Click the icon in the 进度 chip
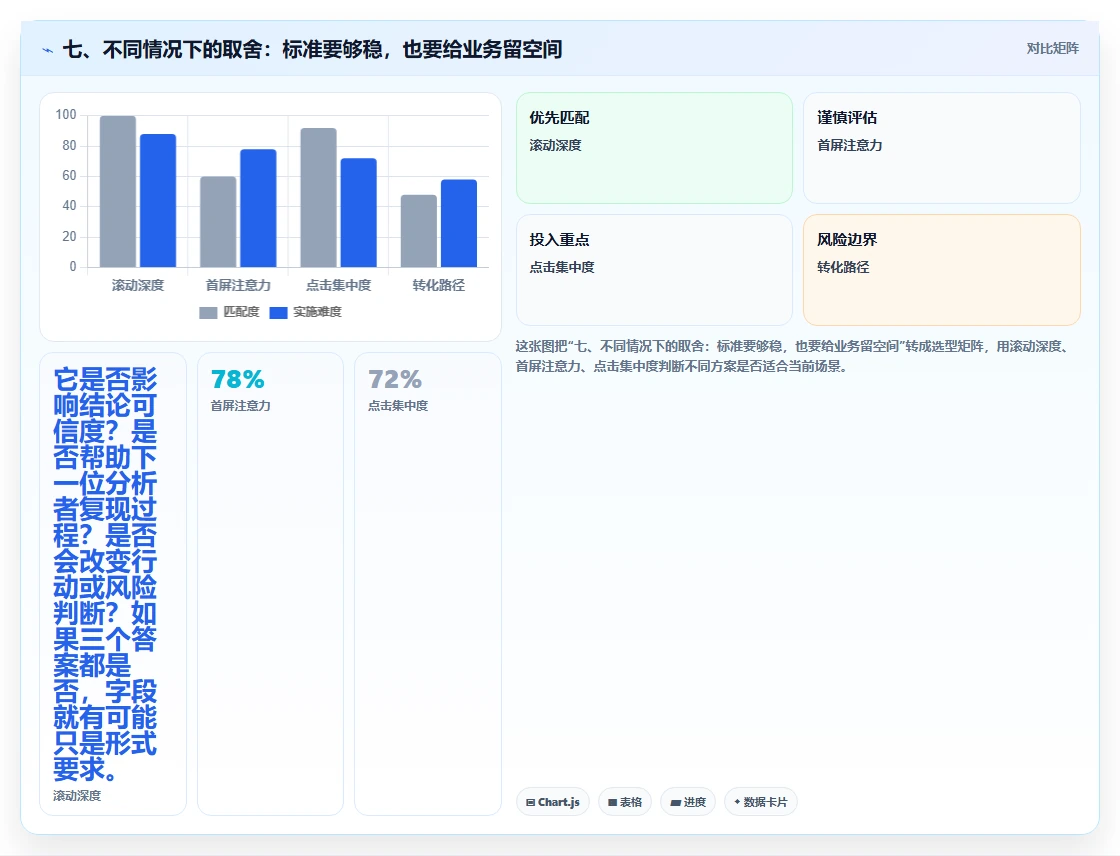This screenshot has height=856, width=1120. pyautogui.click(x=675, y=802)
